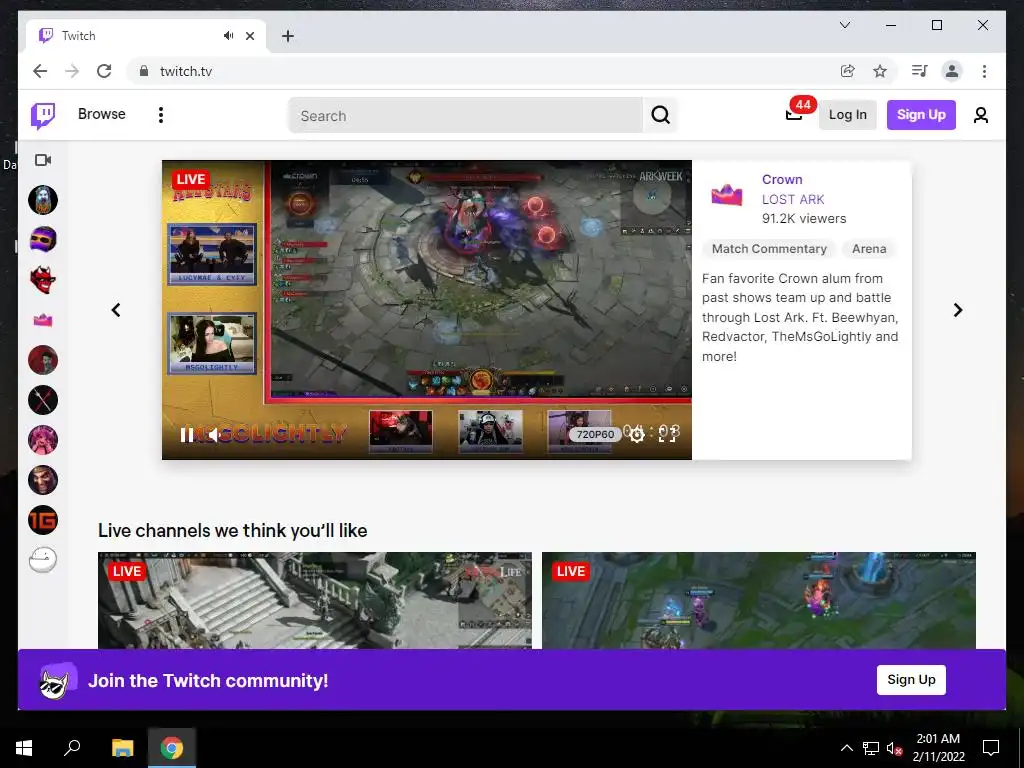The height and width of the screenshot is (768, 1024).
Task: Open the bald bearded man avatar channel
Action: [x=43, y=480]
